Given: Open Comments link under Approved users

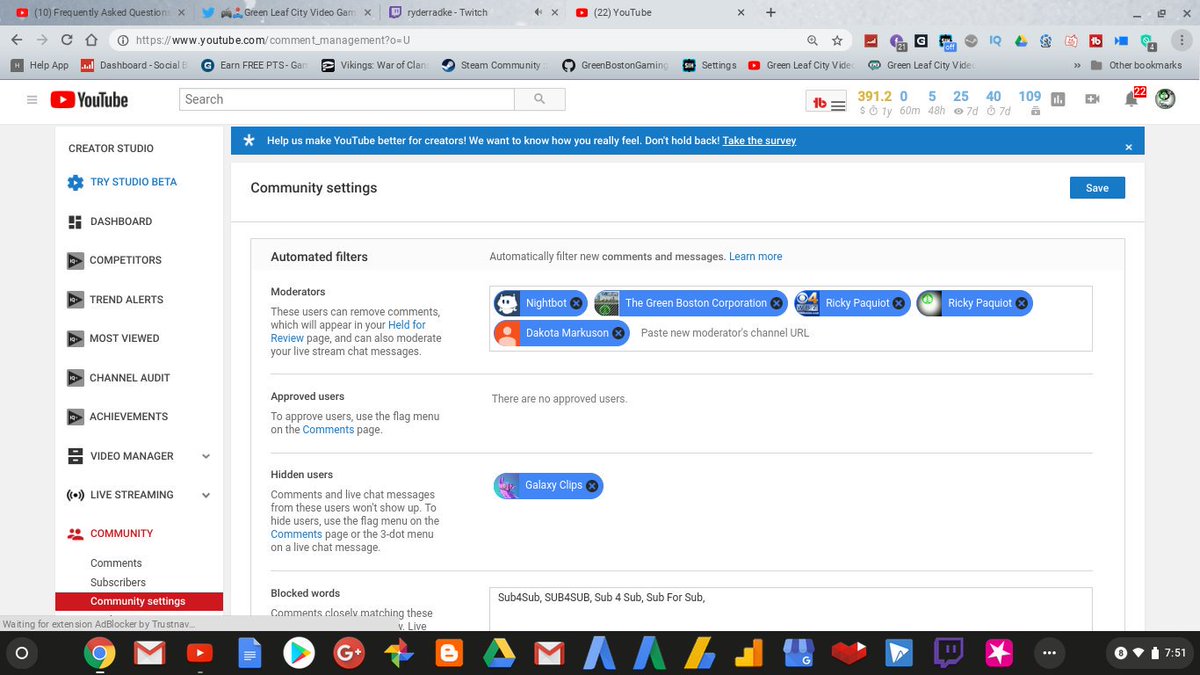Looking at the screenshot, I should point(328,429).
